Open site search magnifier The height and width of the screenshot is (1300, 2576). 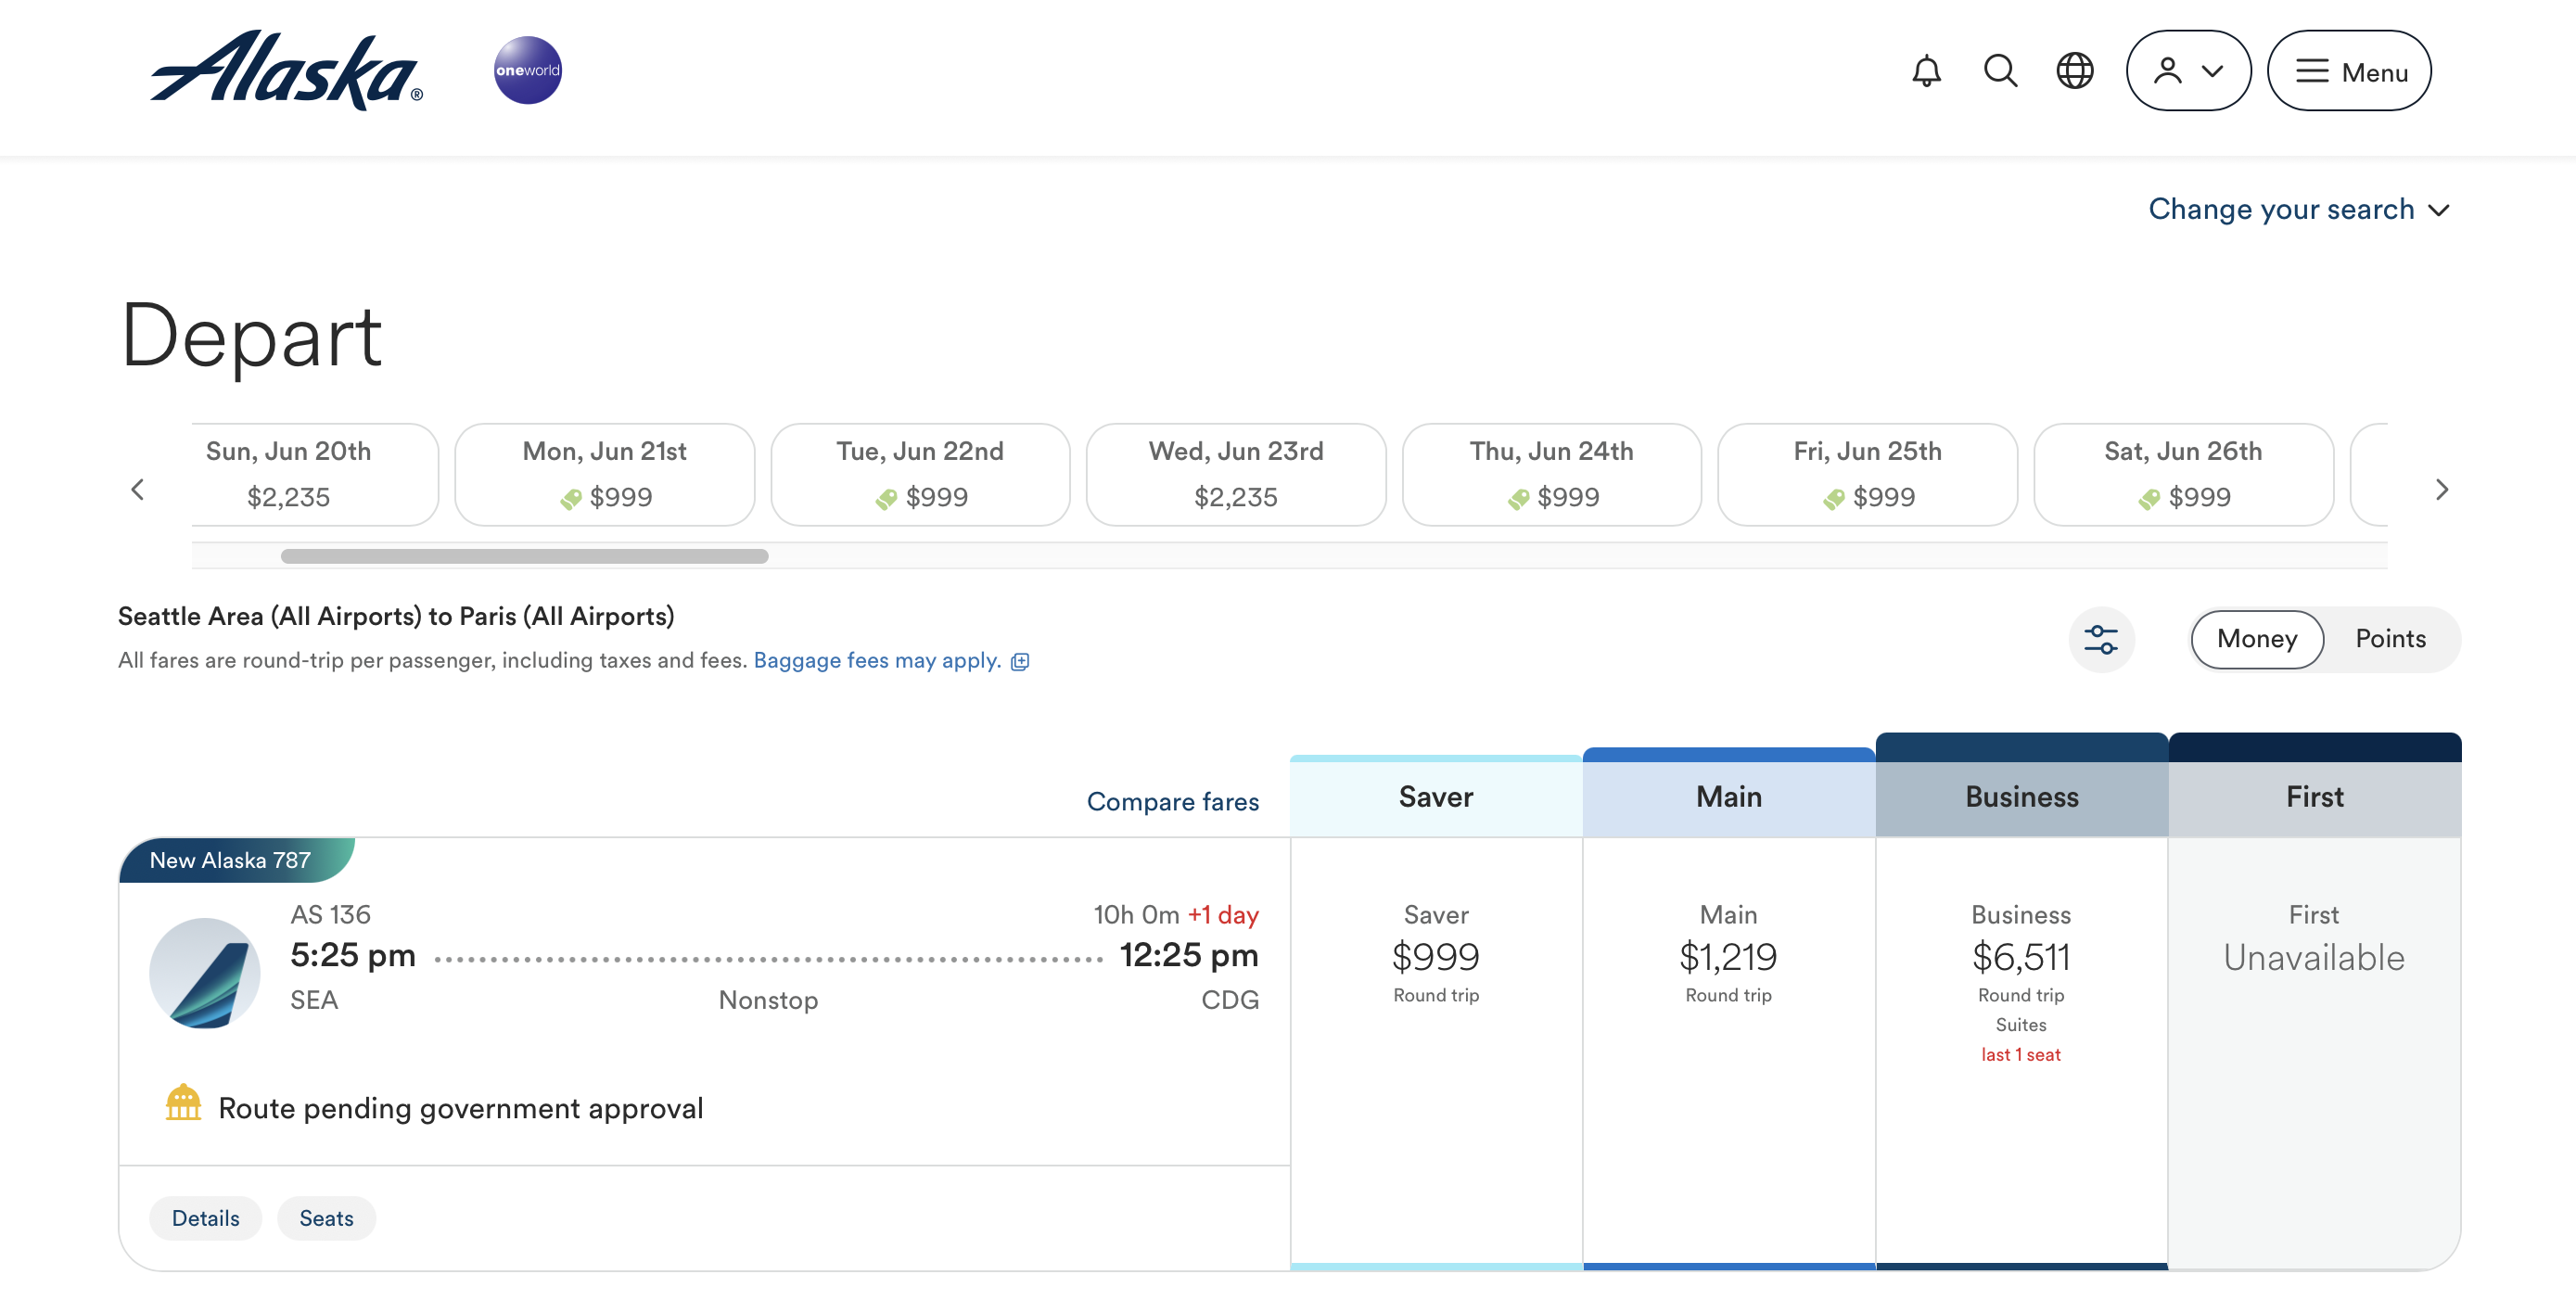[x=2000, y=71]
